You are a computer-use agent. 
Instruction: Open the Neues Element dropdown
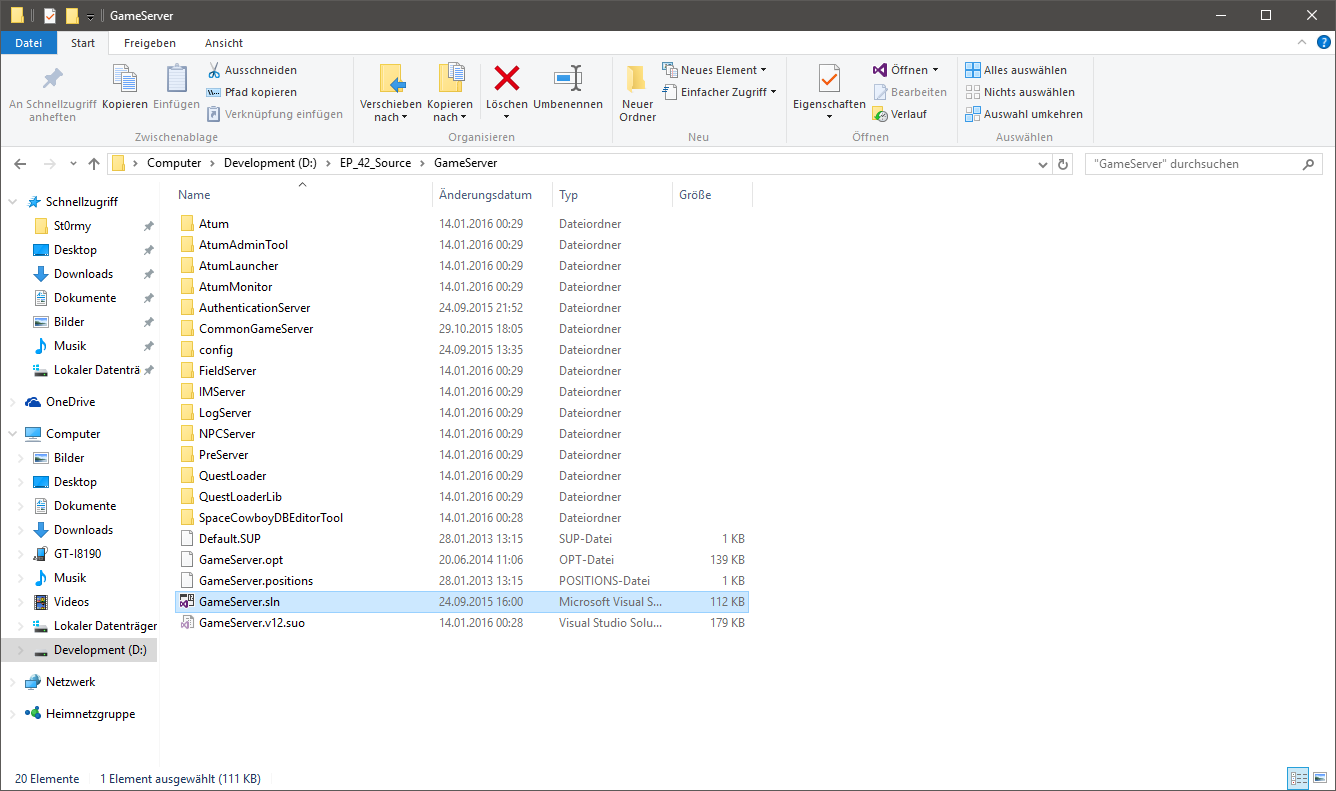click(715, 70)
